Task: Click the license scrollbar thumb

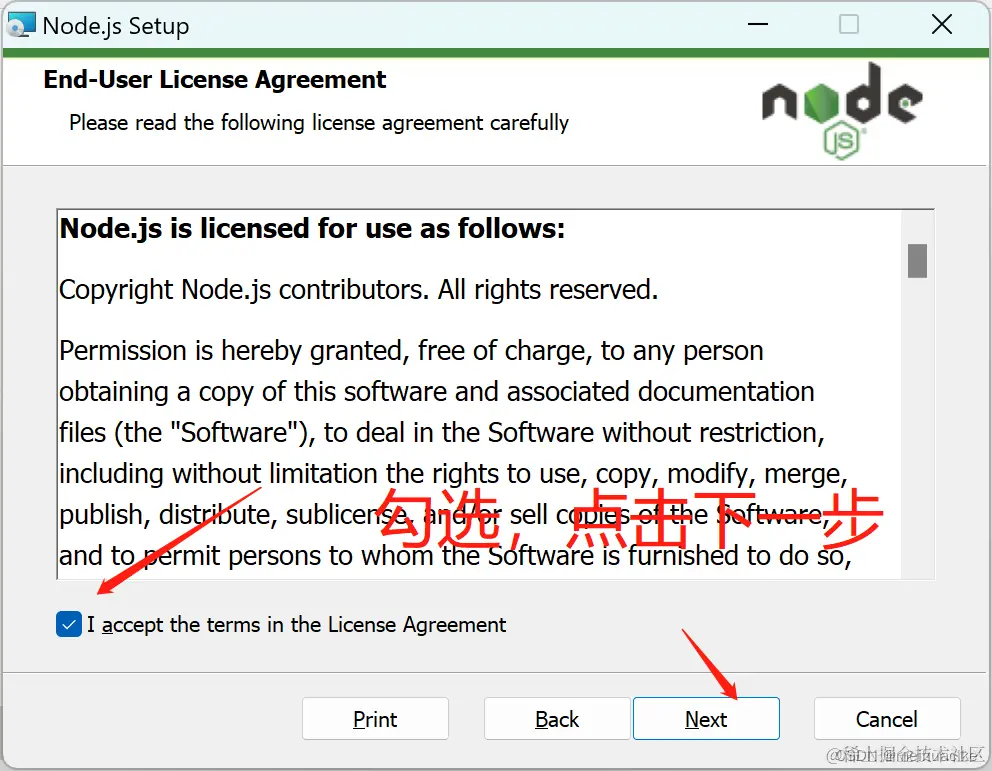Action: point(917,261)
